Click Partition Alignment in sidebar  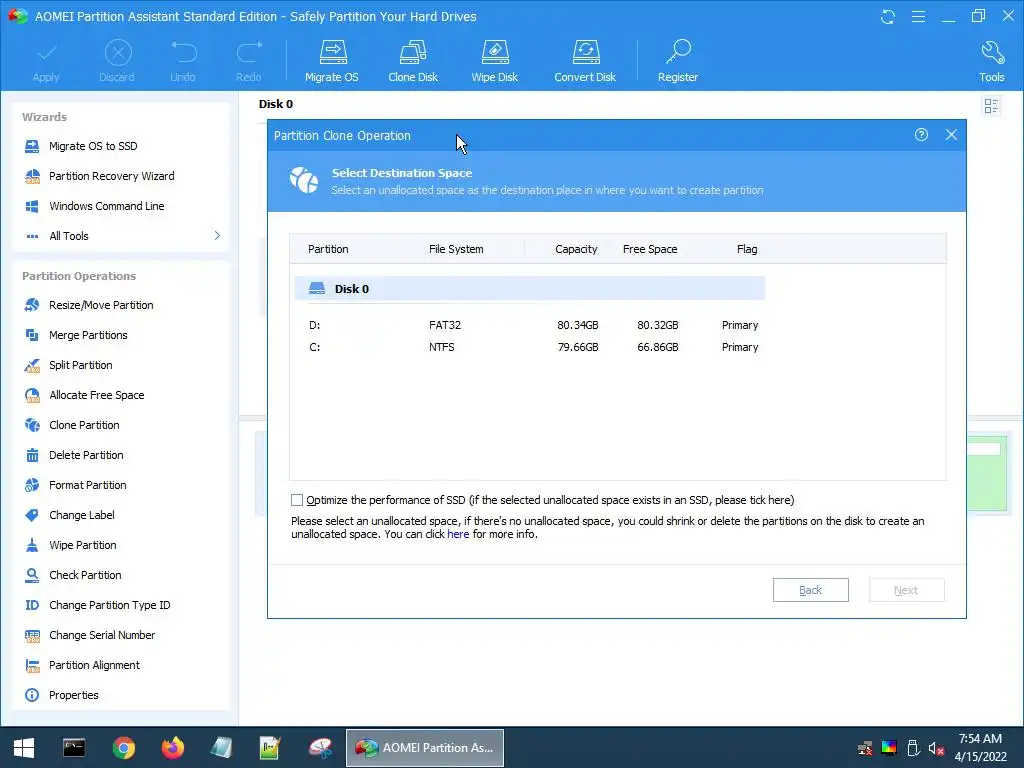click(94, 665)
